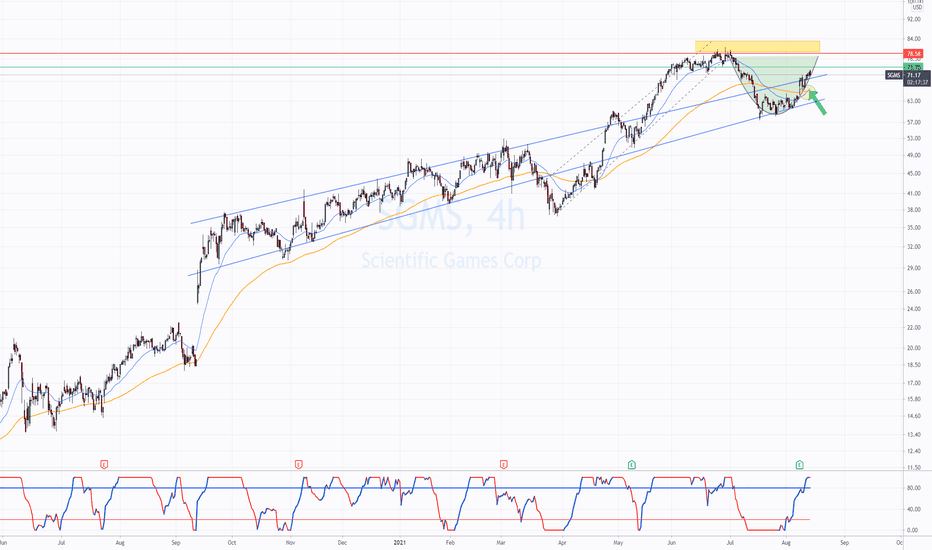The height and width of the screenshot is (550, 932).
Task: Click the SGMS symbol label on price axis
Action: click(x=894, y=76)
